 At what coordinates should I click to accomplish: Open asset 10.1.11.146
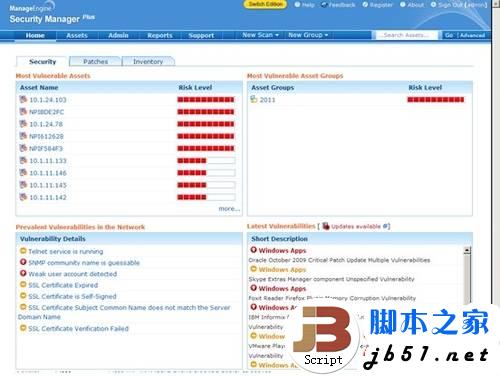click(48, 173)
